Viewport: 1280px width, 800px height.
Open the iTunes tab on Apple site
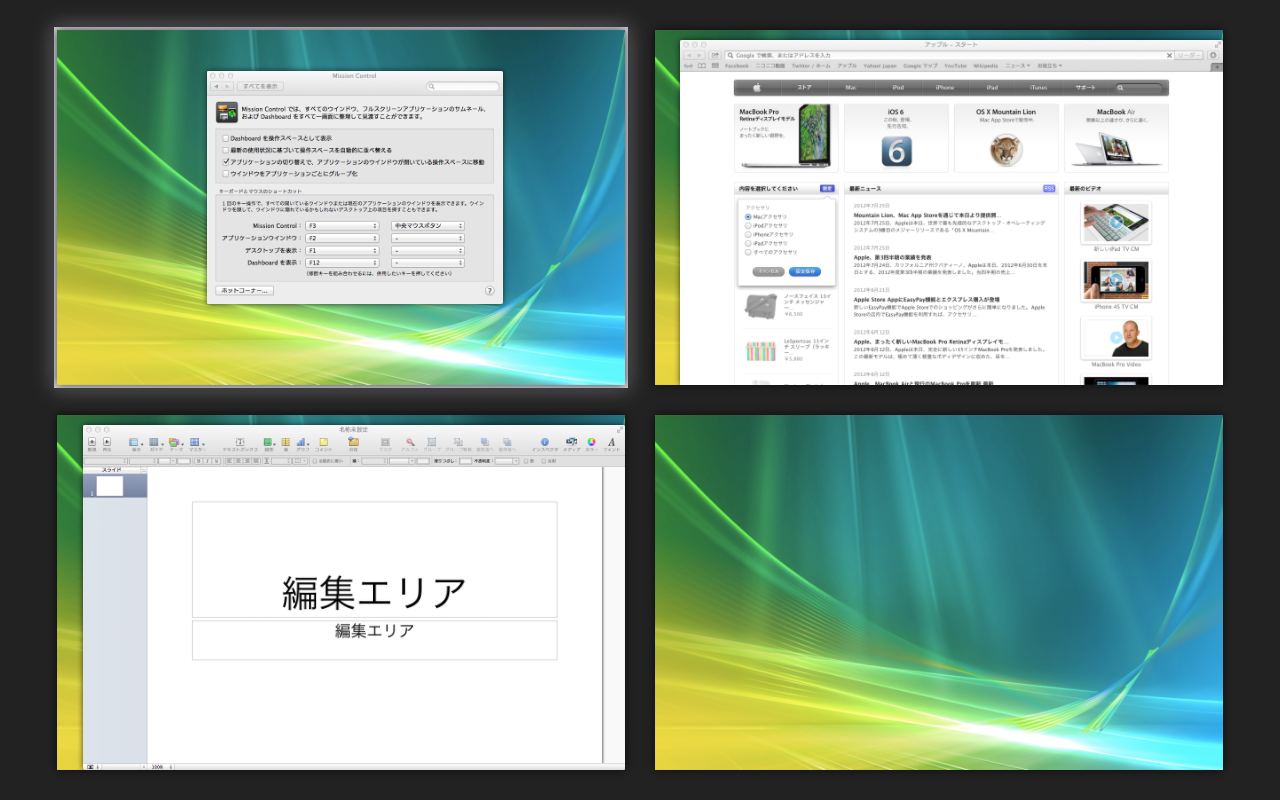1038,88
